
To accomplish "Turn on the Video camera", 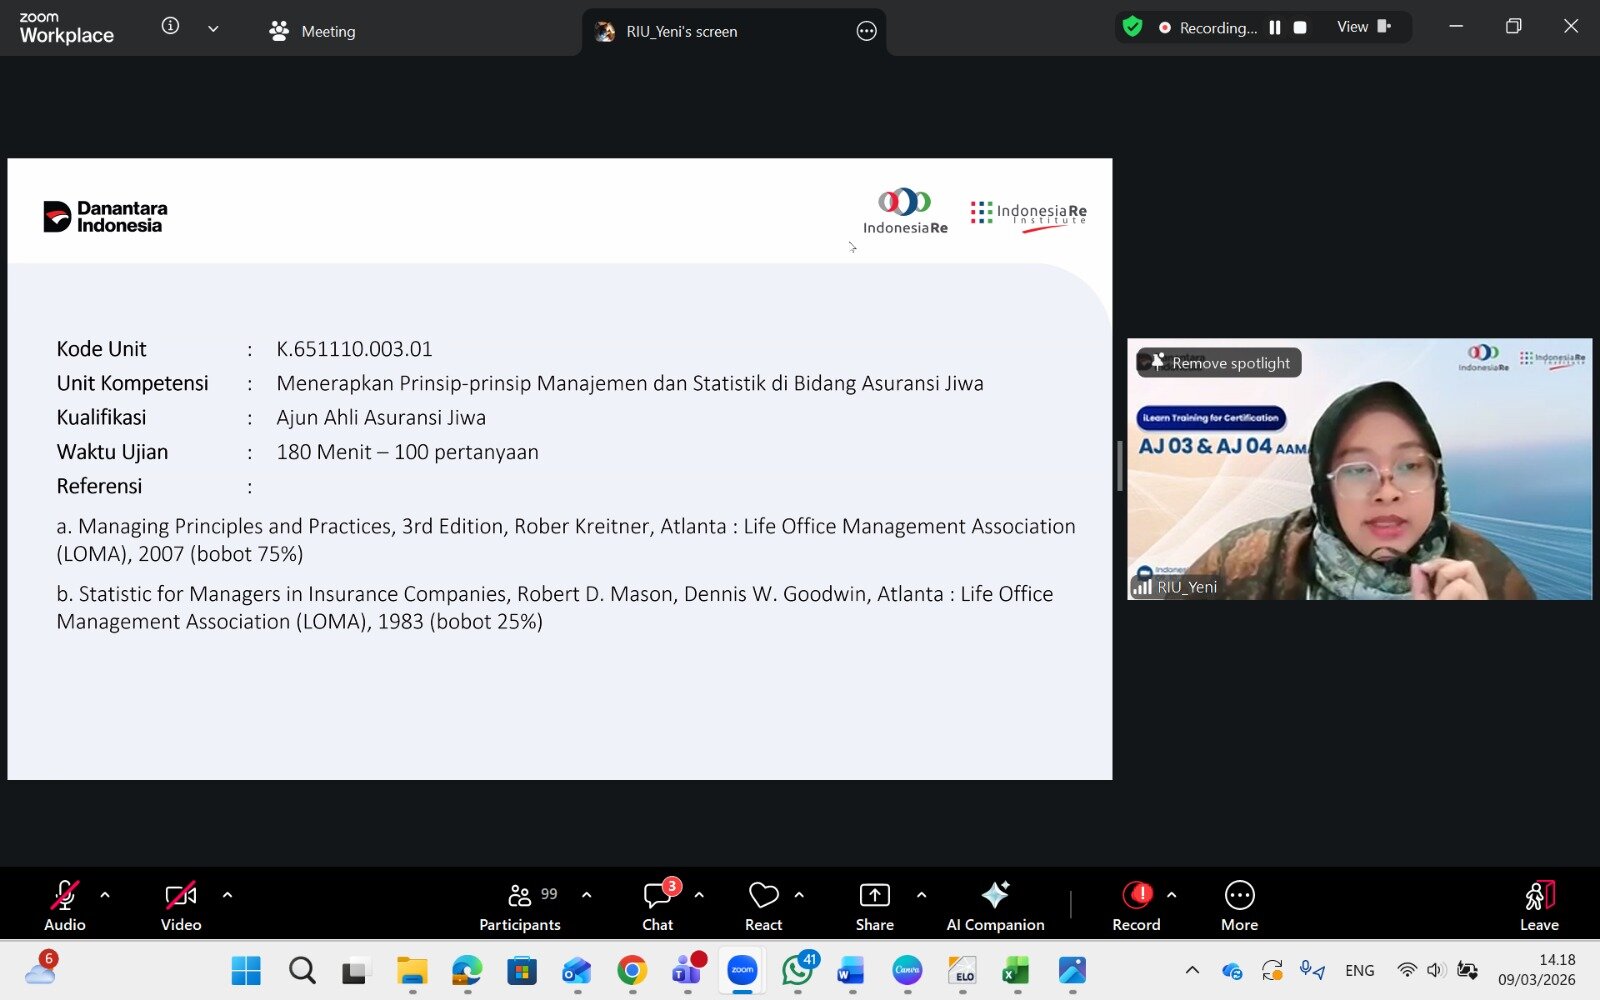I will point(181,905).
